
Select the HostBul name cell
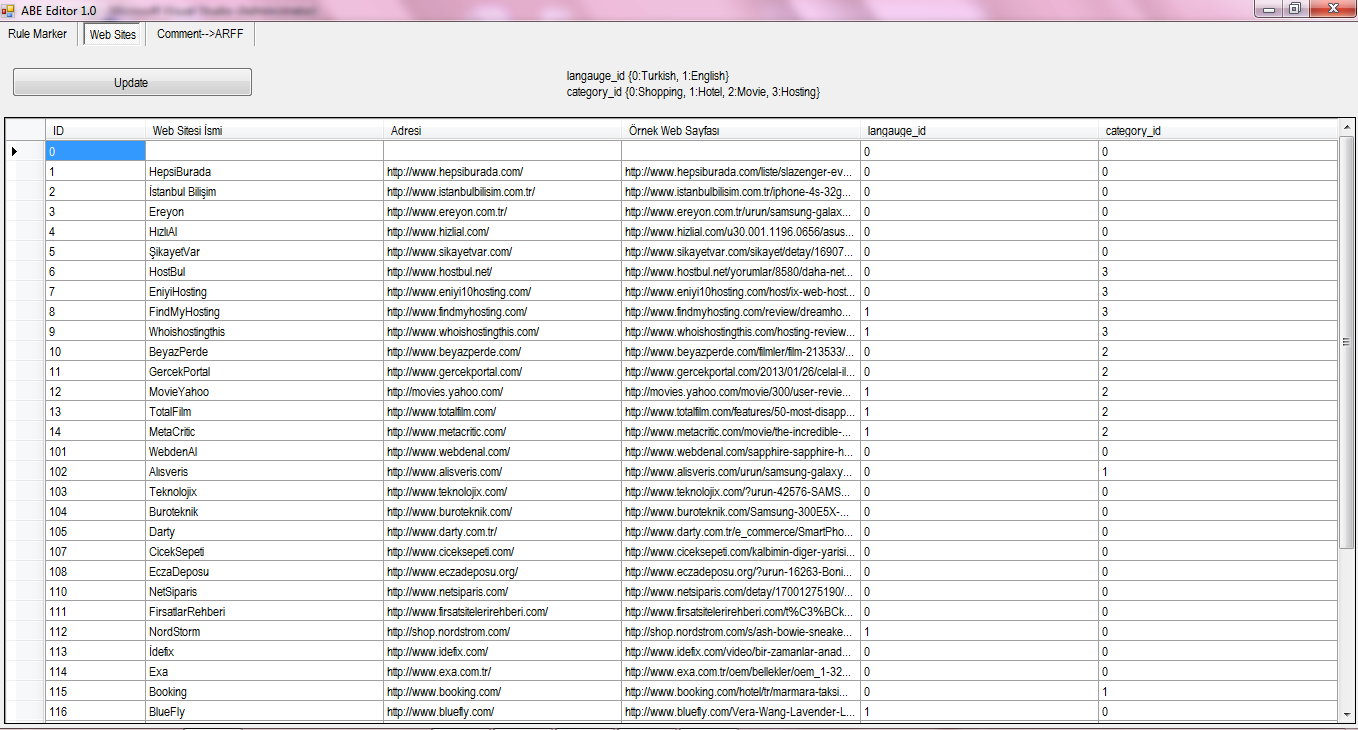pos(264,271)
